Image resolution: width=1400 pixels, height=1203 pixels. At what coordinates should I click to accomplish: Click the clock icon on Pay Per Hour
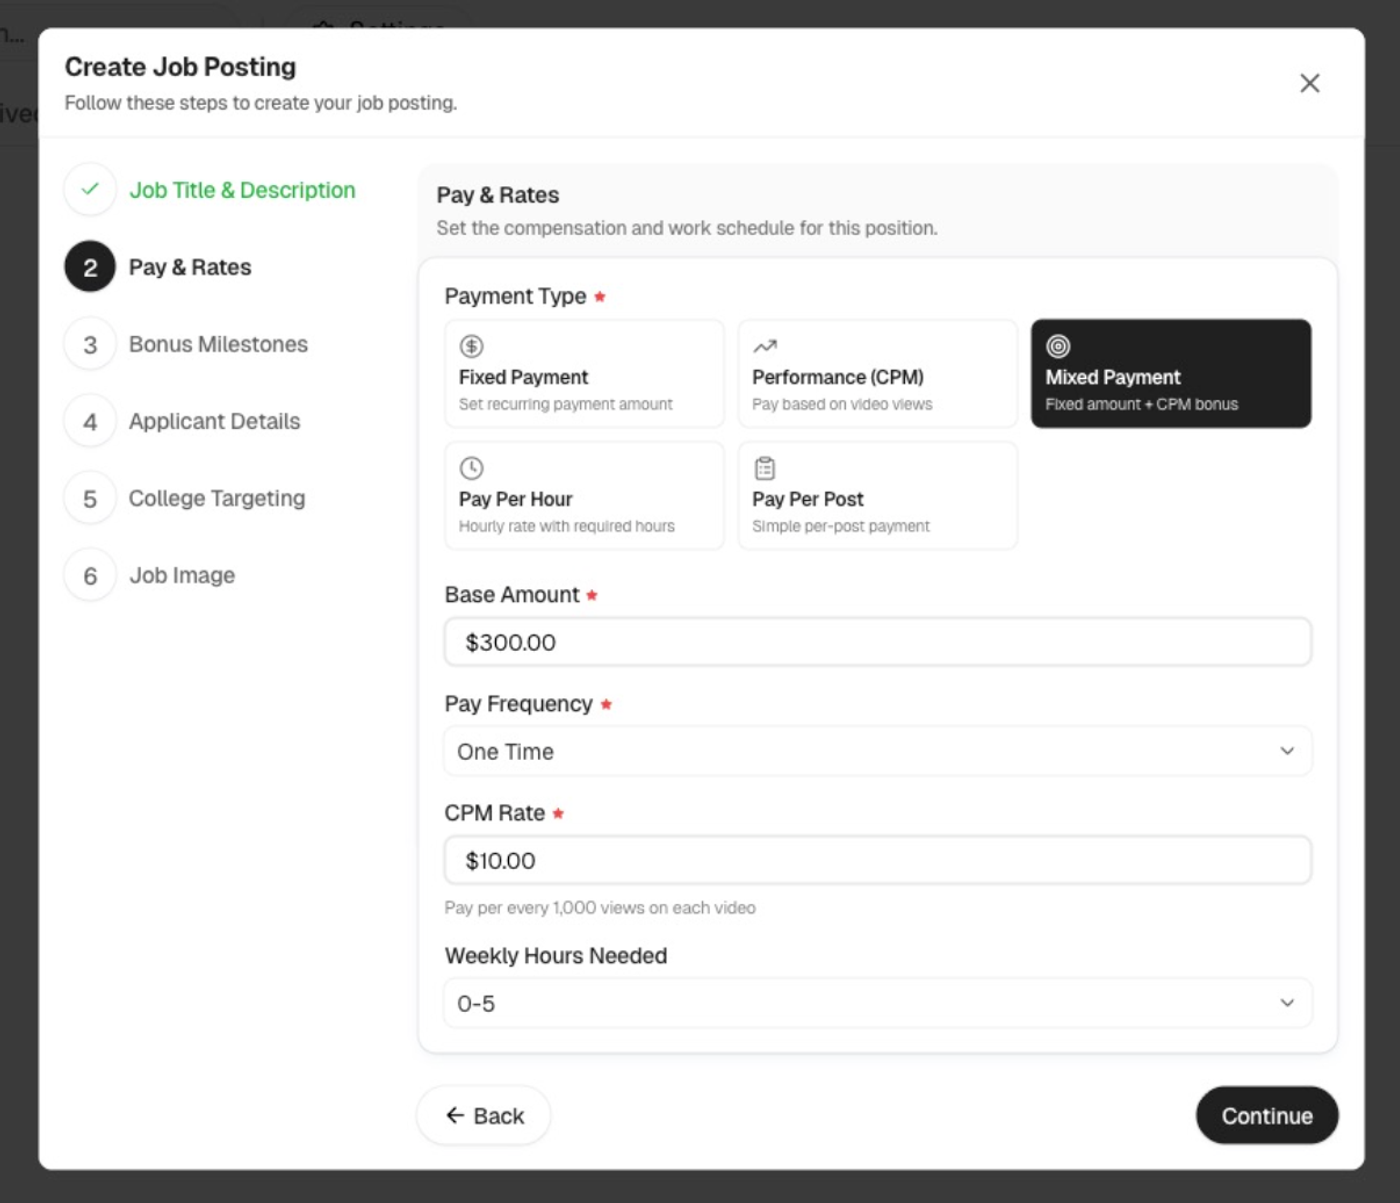point(471,467)
